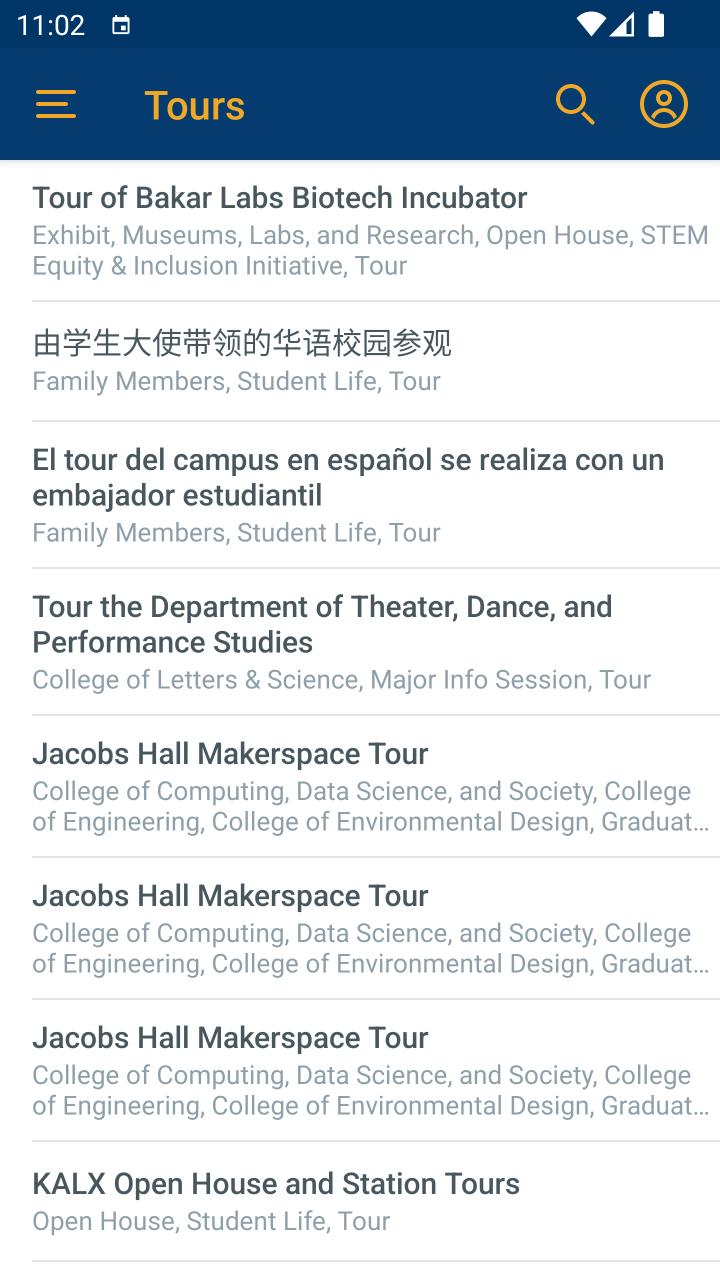
Task: Tap the 11:02 clock in status bar
Action: (x=50, y=25)
